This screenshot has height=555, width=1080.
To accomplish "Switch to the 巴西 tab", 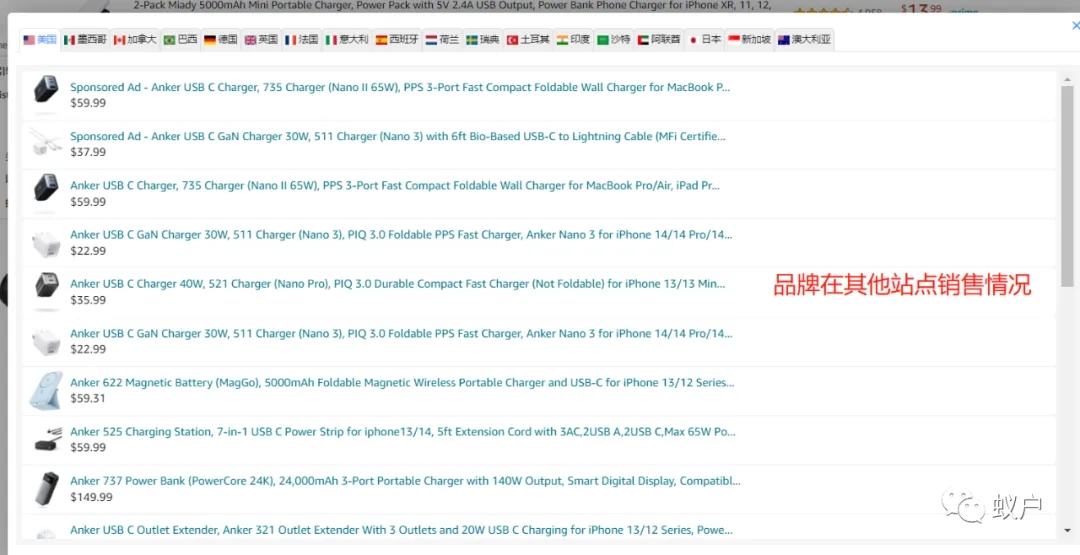I will tap(180, 40).
